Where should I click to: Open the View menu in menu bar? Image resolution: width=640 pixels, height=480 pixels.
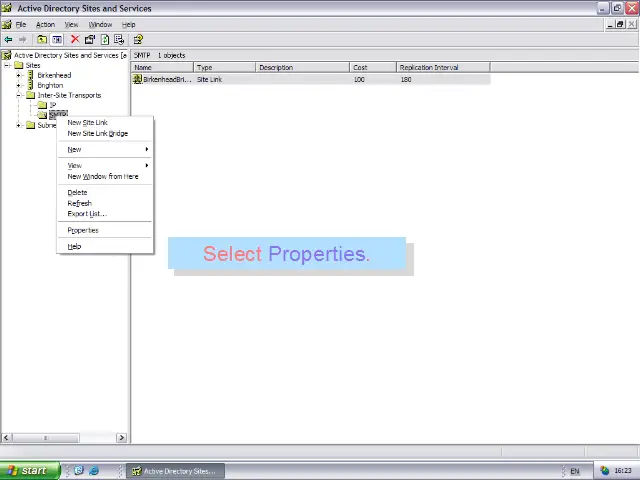71,24
